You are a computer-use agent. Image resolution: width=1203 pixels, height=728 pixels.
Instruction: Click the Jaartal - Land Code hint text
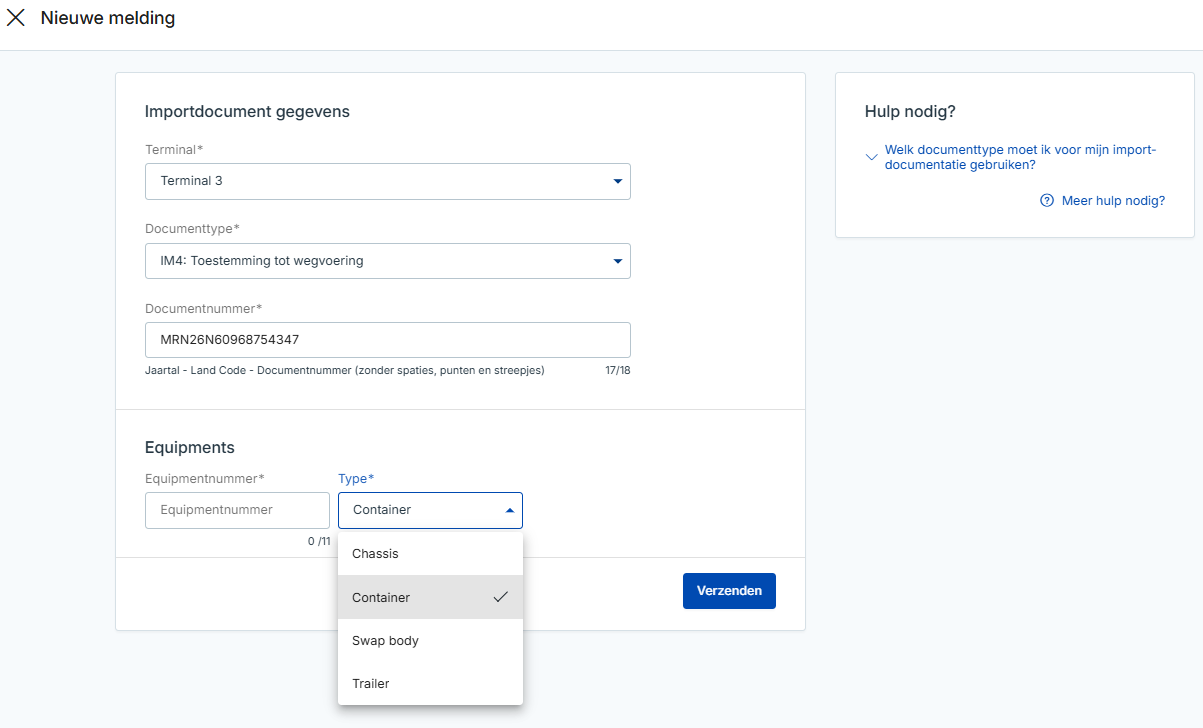pyautogui.click(x=345, y=370)
